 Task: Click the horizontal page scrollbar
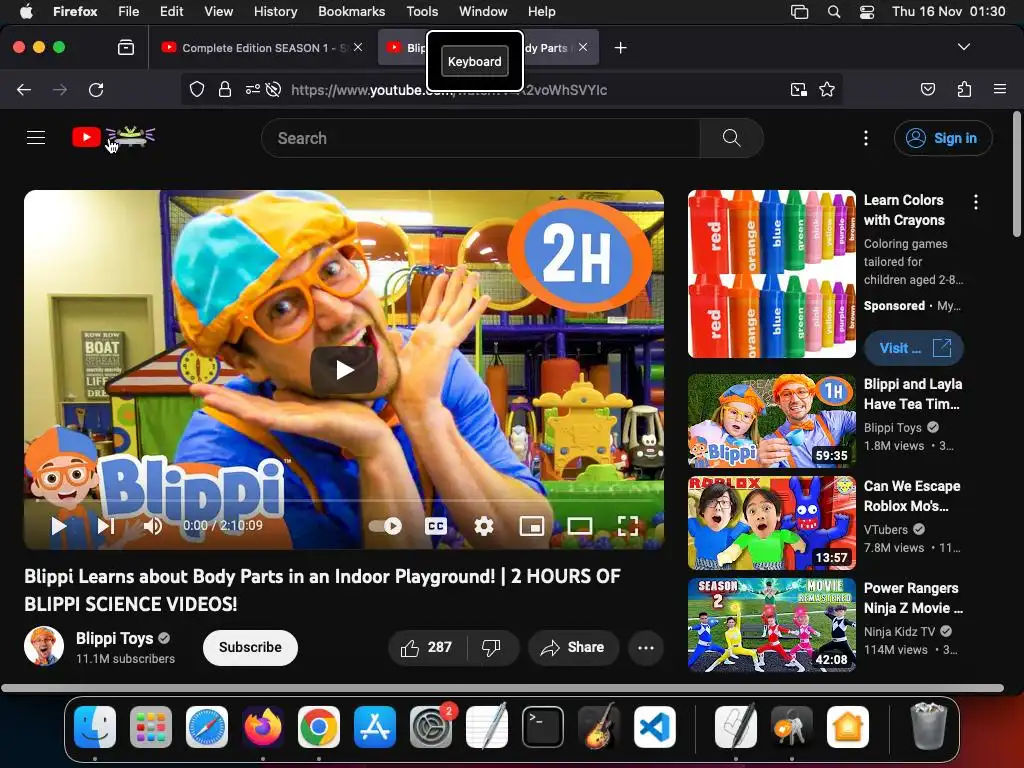[502, 688]
